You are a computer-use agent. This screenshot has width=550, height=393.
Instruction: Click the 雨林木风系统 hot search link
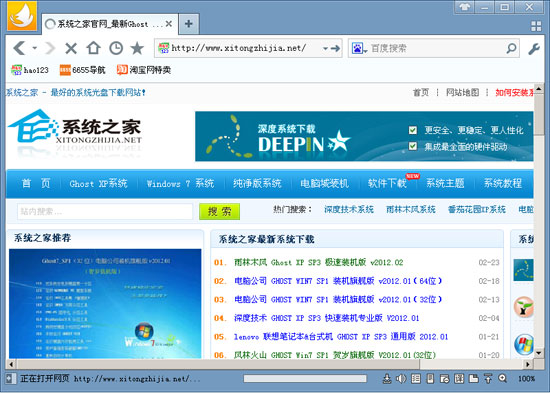pyautogui.click(x=411, y=209)
